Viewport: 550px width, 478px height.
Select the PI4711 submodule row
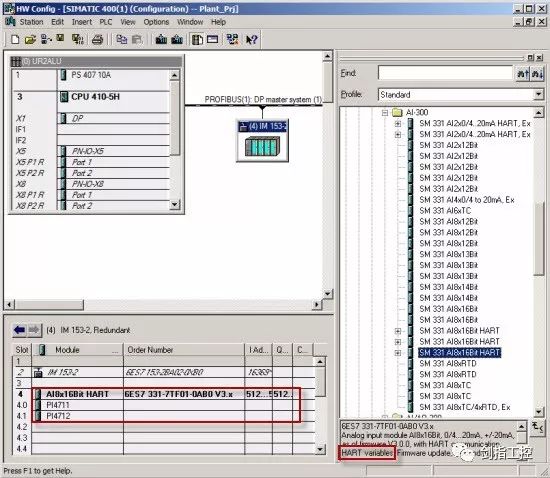coord(167,405)
